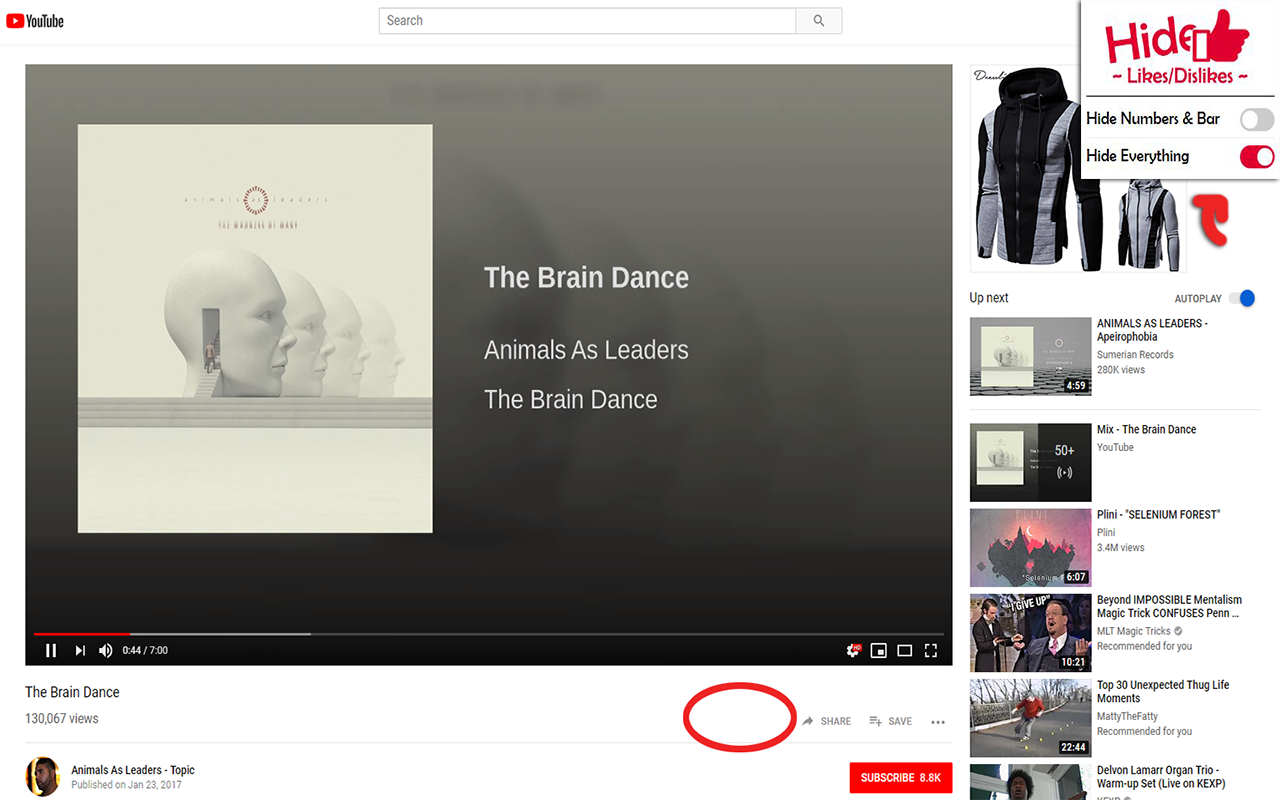Click 'Published on Jan 23, 2017' text
Viewport: 1280px width, 800px height.
(126, 785)
